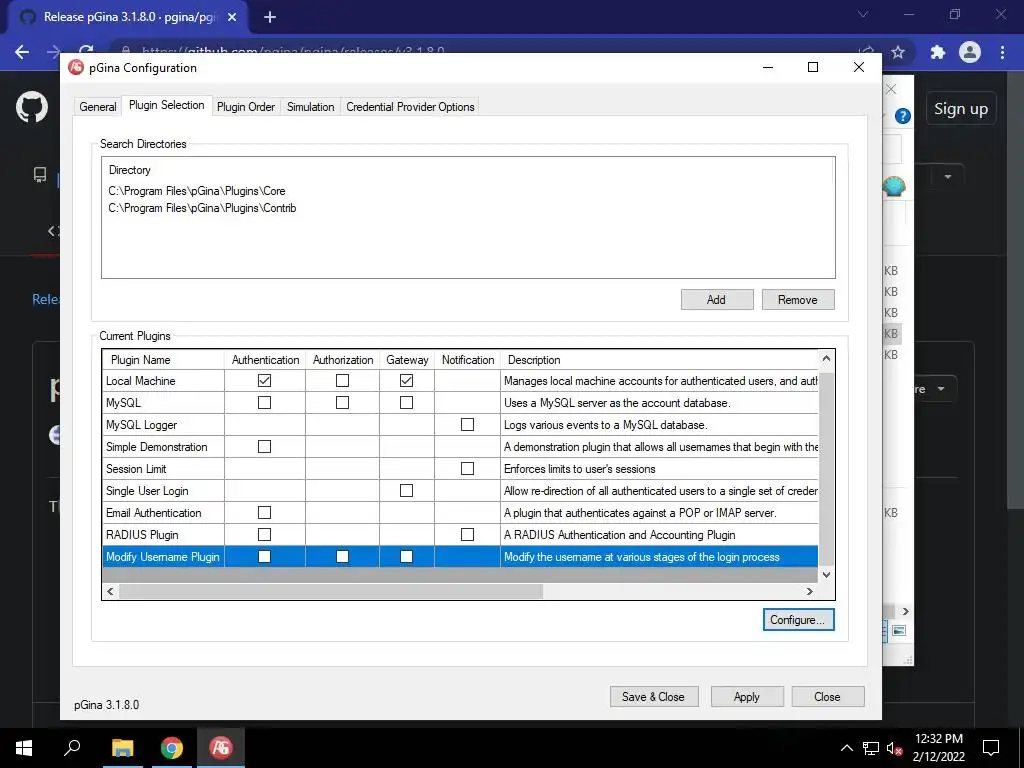Image resolution: width=1024 pixels, height=768 pixels.
Task: Enable MySQL Gateway checkbox
Action: 406,402
